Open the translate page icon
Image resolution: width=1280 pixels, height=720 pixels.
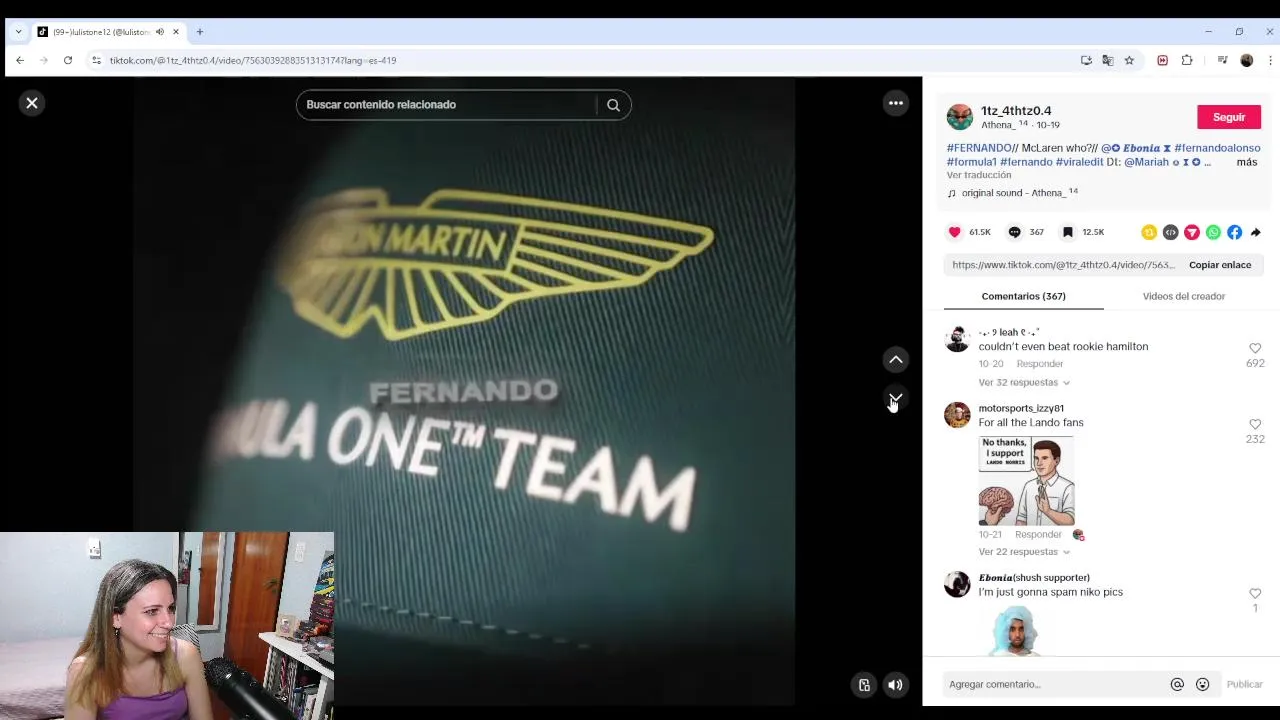1108,60
